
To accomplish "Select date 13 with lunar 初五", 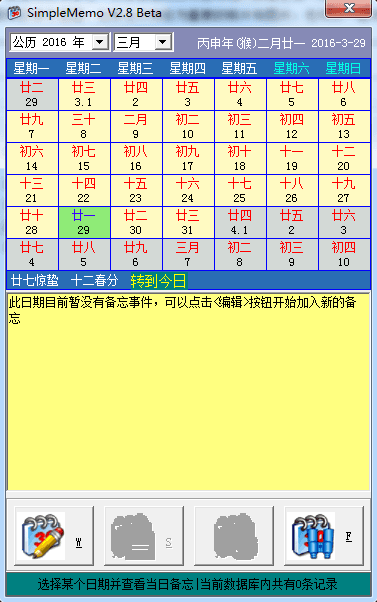I will coord(344,127).
